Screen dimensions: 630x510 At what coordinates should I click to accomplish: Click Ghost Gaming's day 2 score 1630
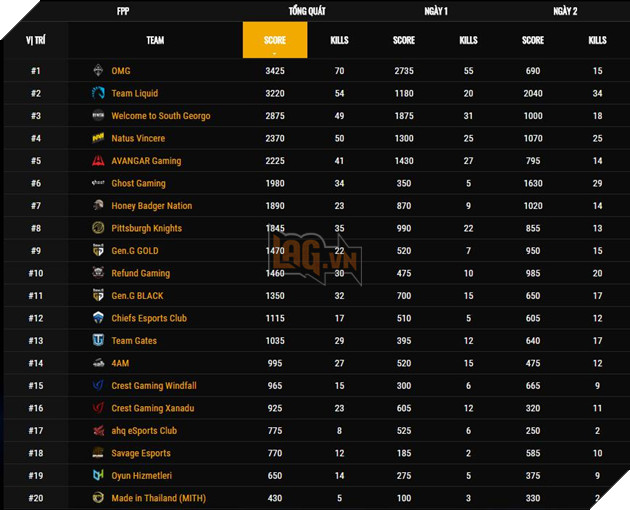click(x=533, y=183)
